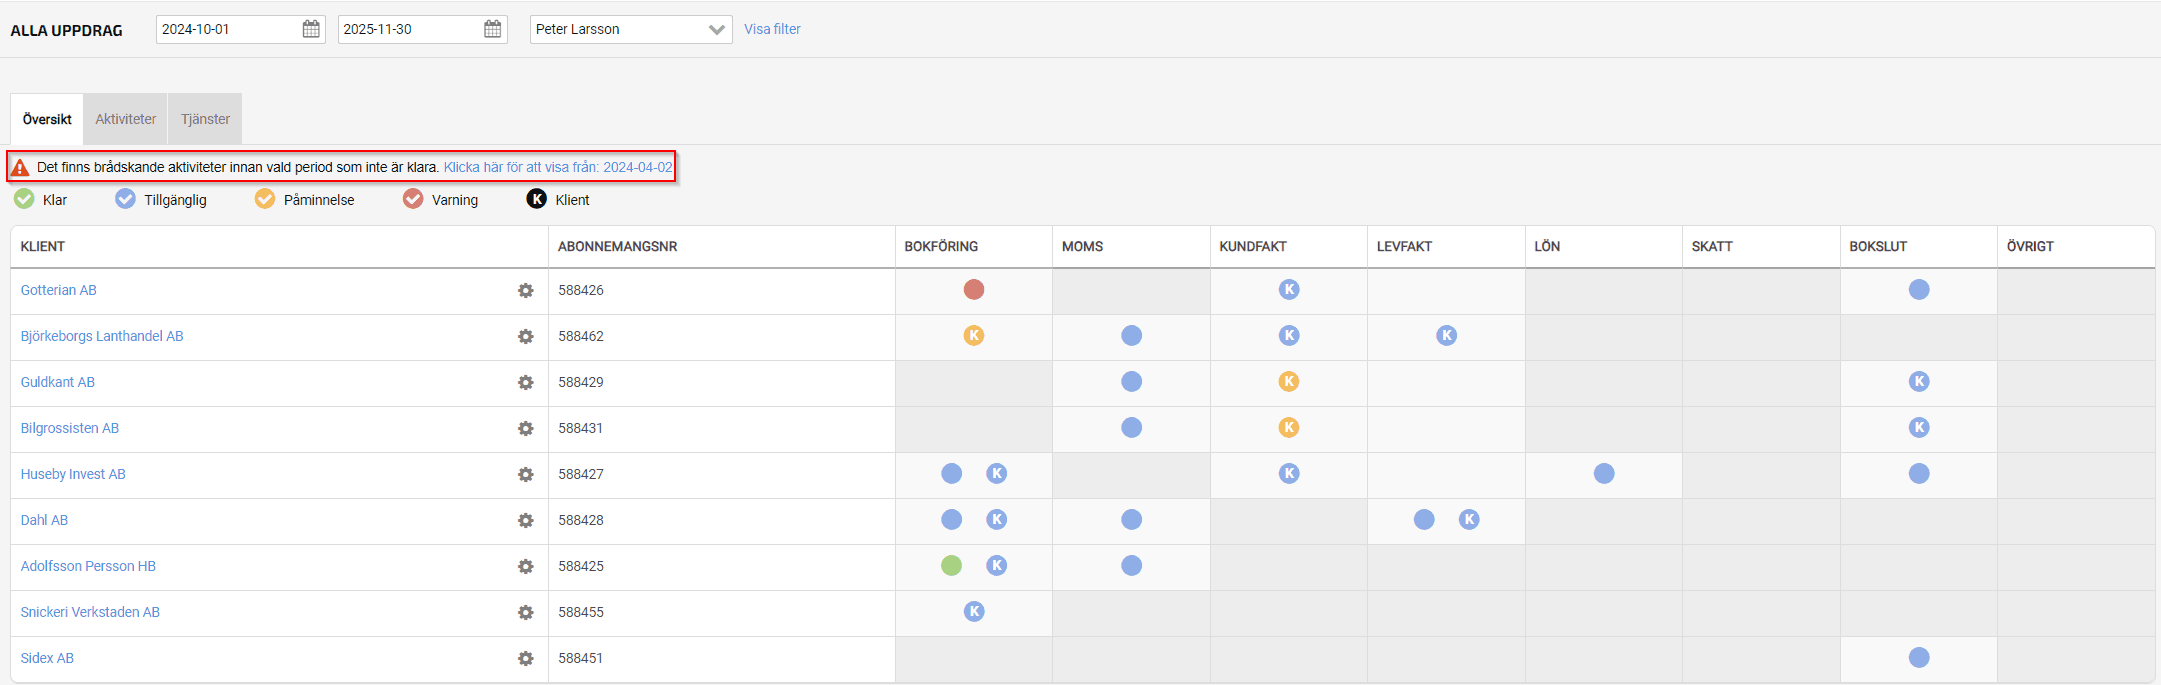
Task: Click blue dot in Gotterian Bokslut
Action: click(x=1919, y=289)
